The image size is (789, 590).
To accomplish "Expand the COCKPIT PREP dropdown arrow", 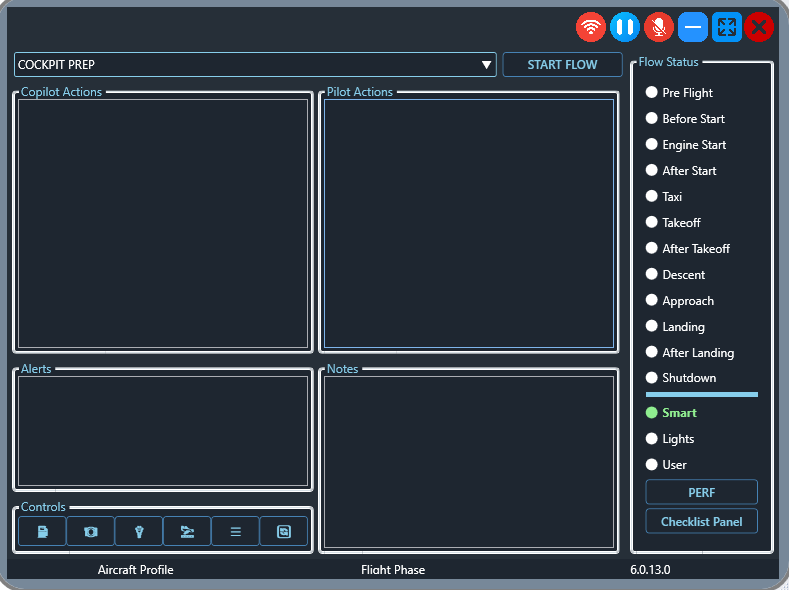I will pos(487,65).
